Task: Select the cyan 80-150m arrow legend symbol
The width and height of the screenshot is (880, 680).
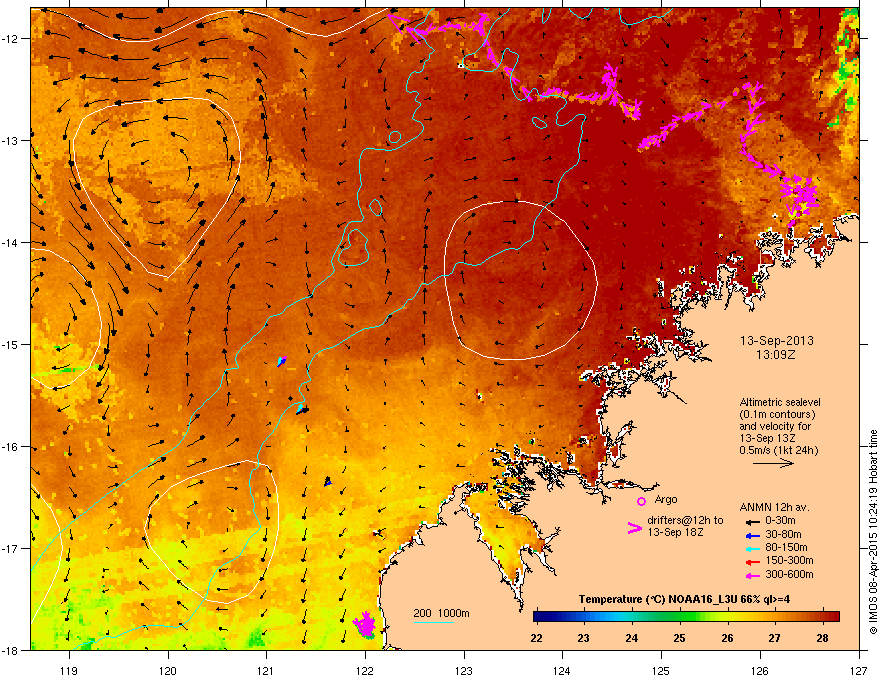Action: pos(752,548)
